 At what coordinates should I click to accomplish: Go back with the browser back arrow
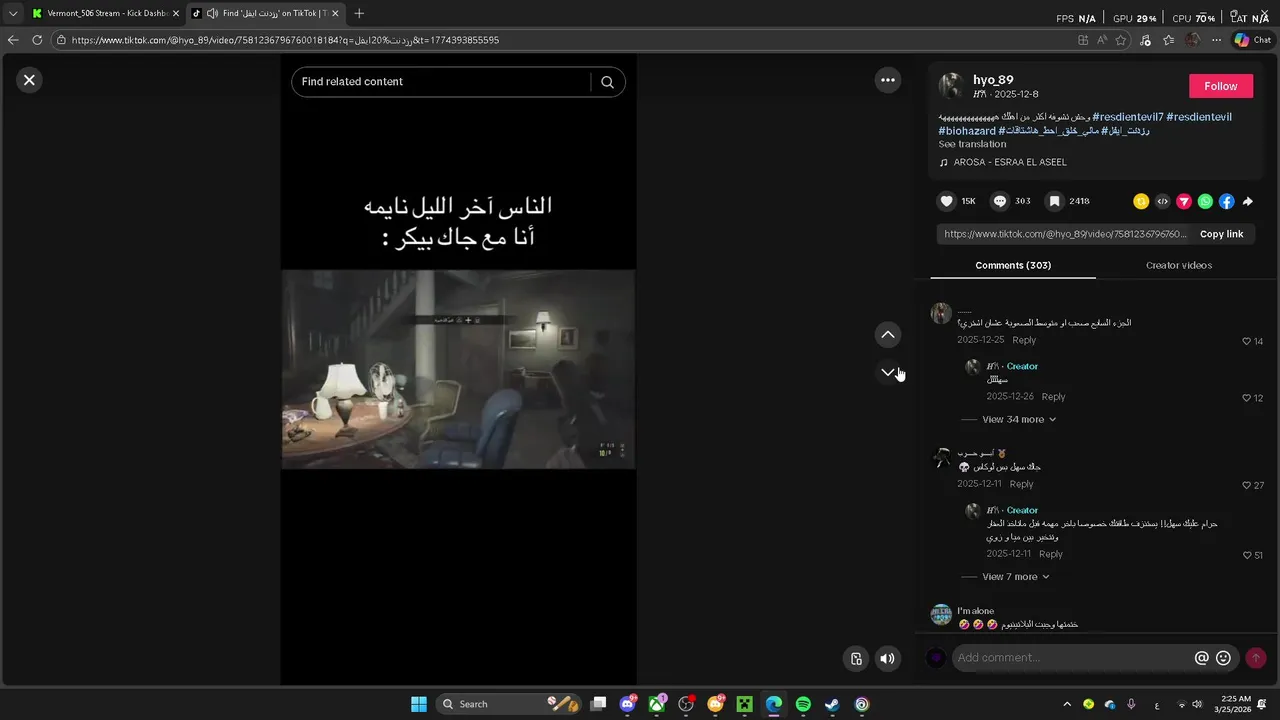pyautogui.click(x=13, y=40)
